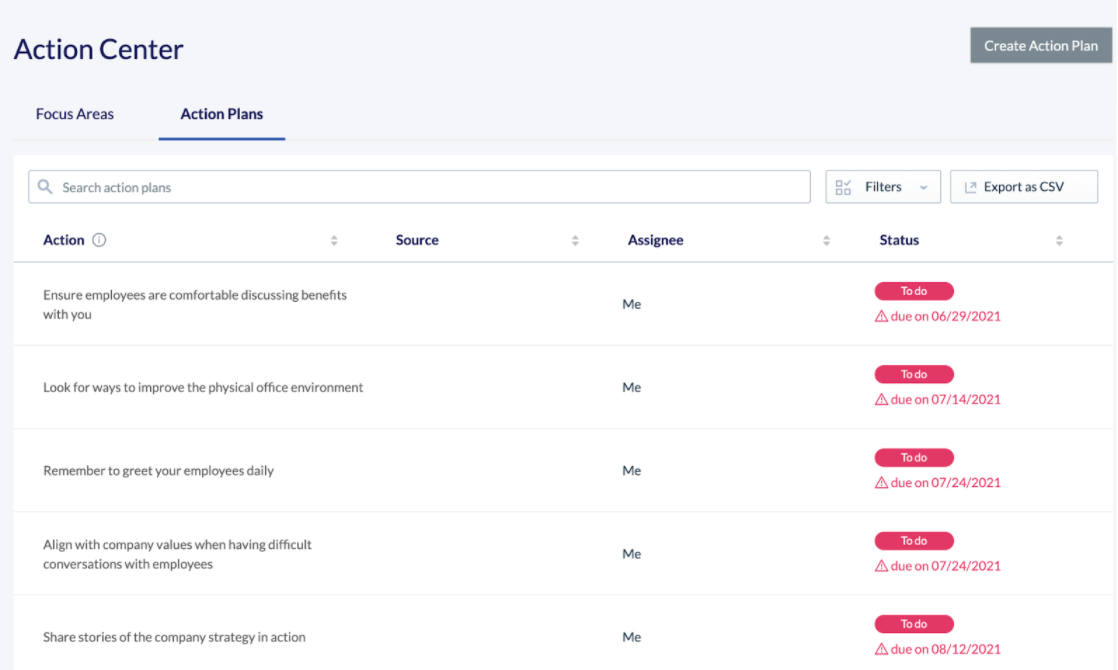Click Me assignee in benefits row
1118x670 pixels.
pos(632,304)
